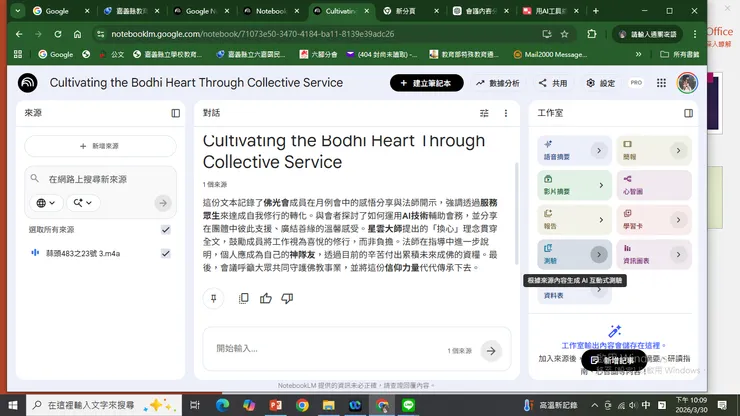Image resolution: width=740 pixels, height=416 pixels.
Task: Go back to the previous page
Action: 19,34
